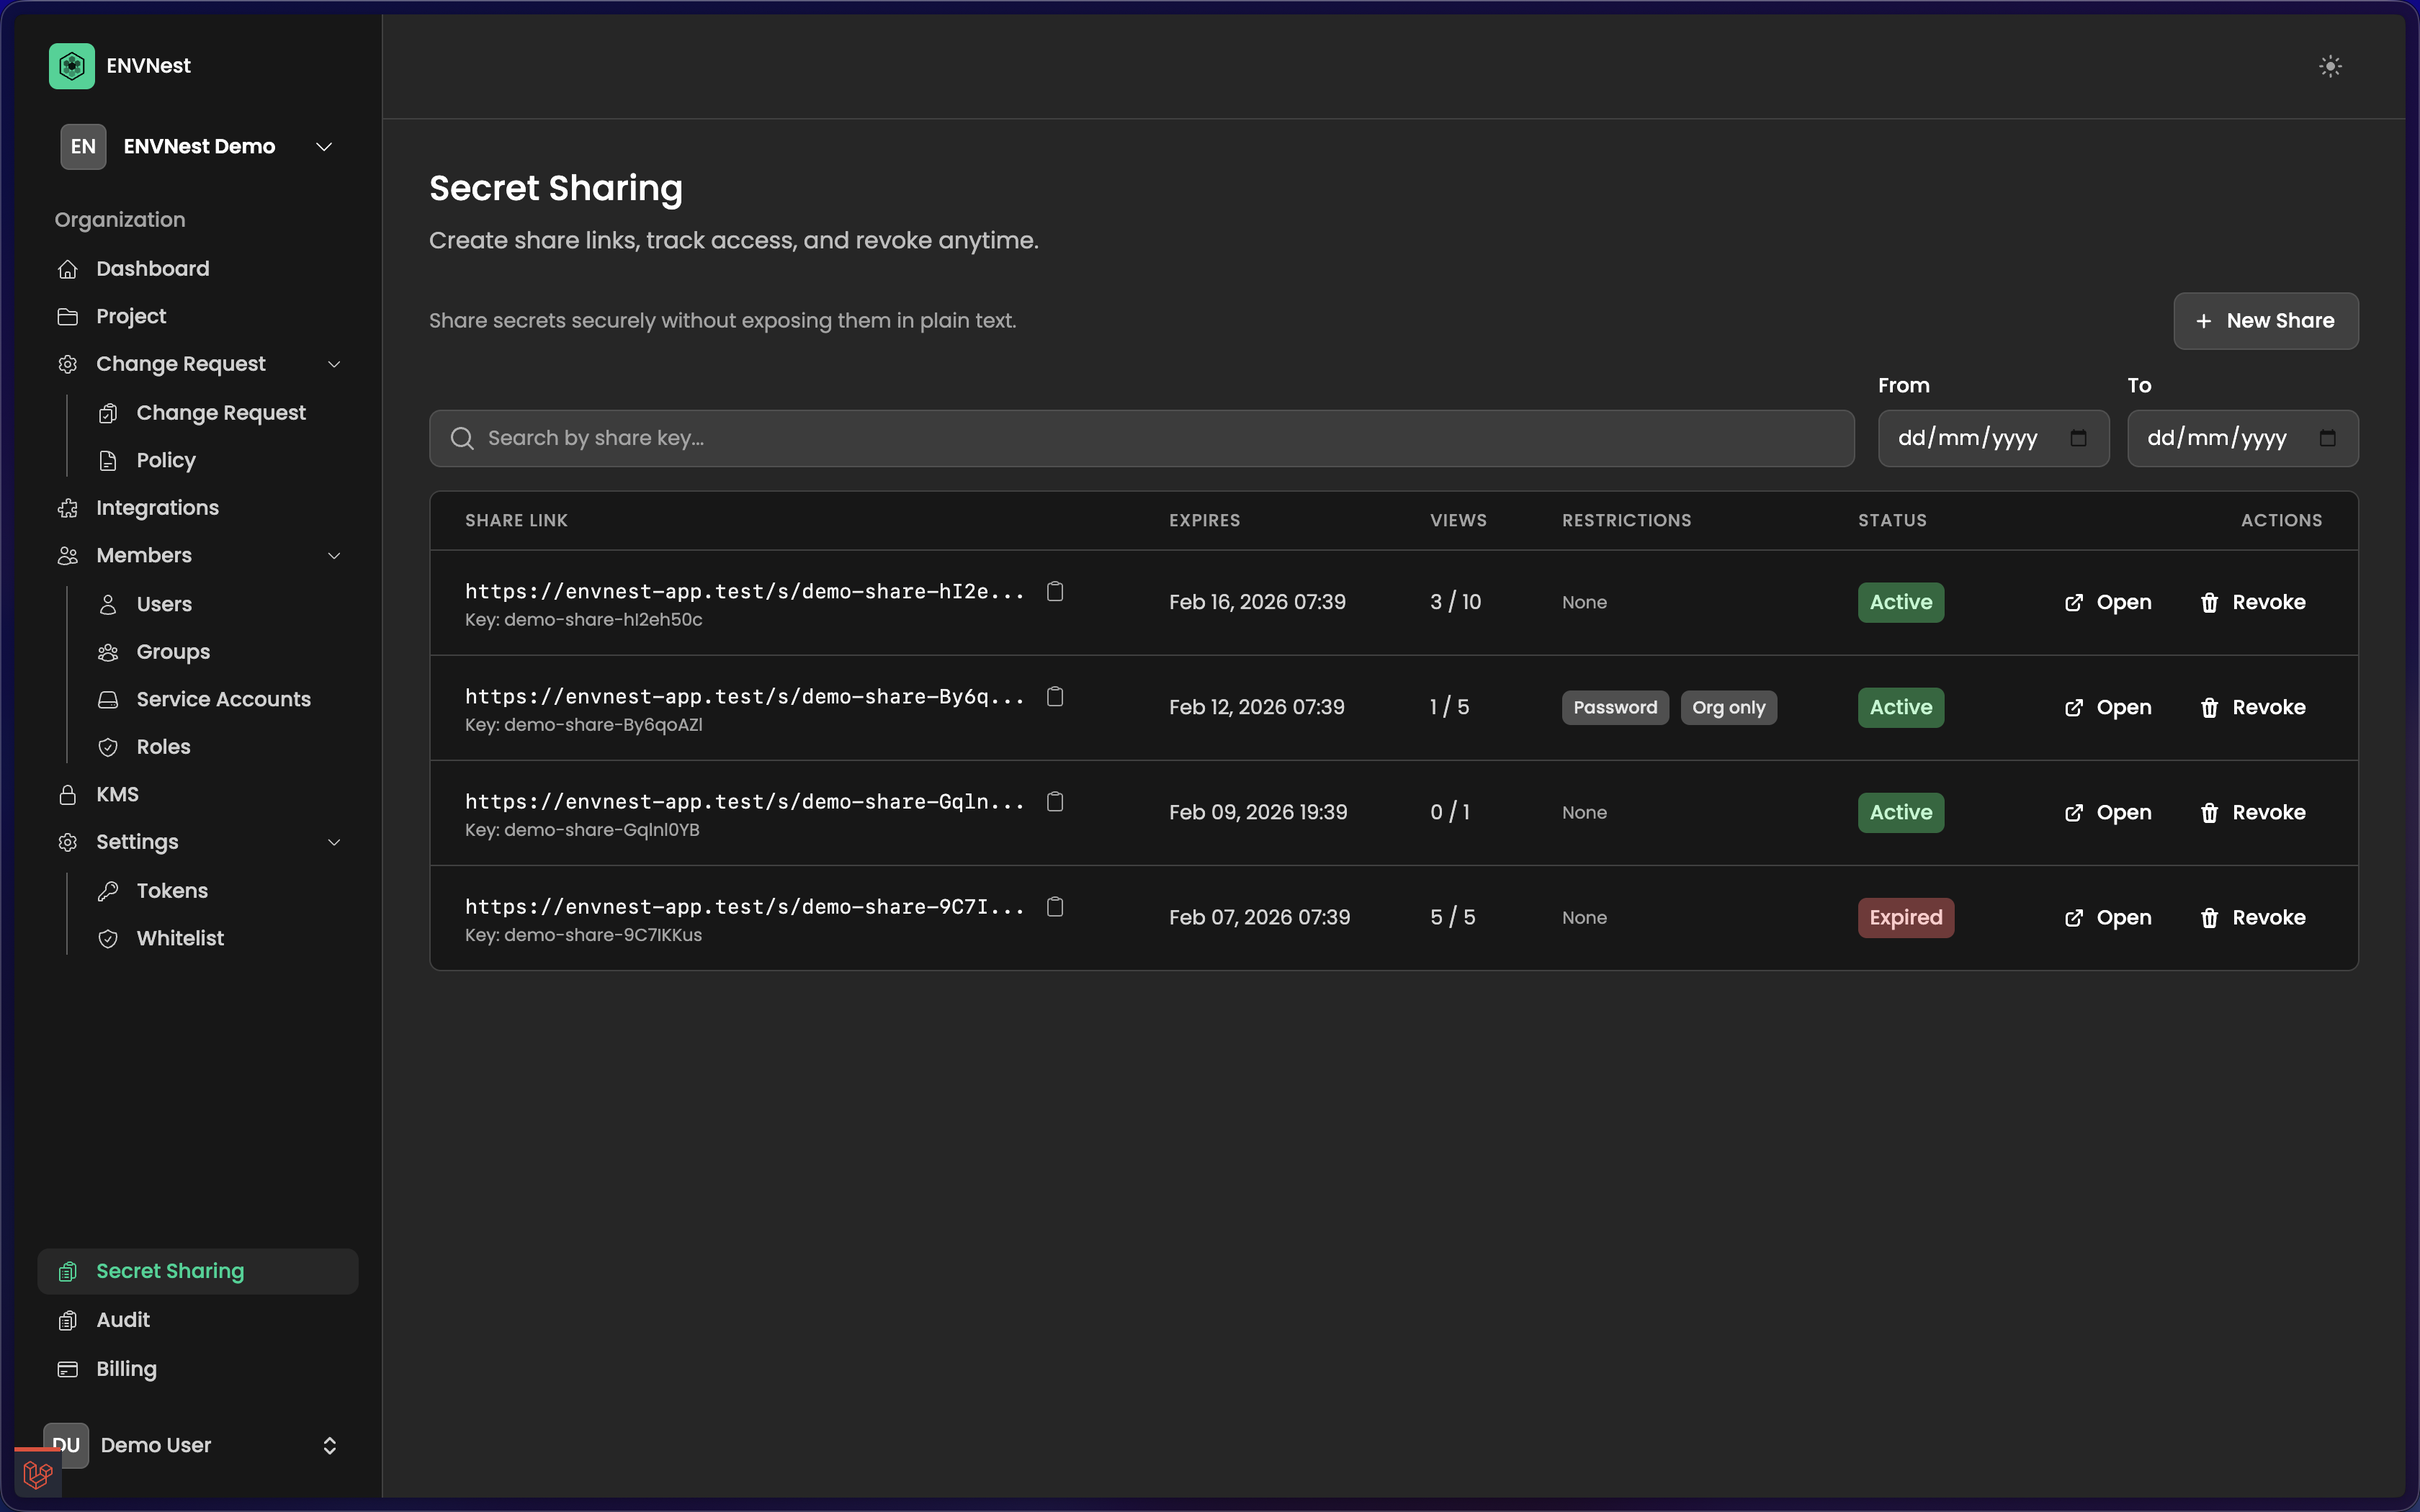Viewport: 2420px width, 1512px height.
Task: Click copy icon for demo-share-9C7I link
Action: point(1055,907)
